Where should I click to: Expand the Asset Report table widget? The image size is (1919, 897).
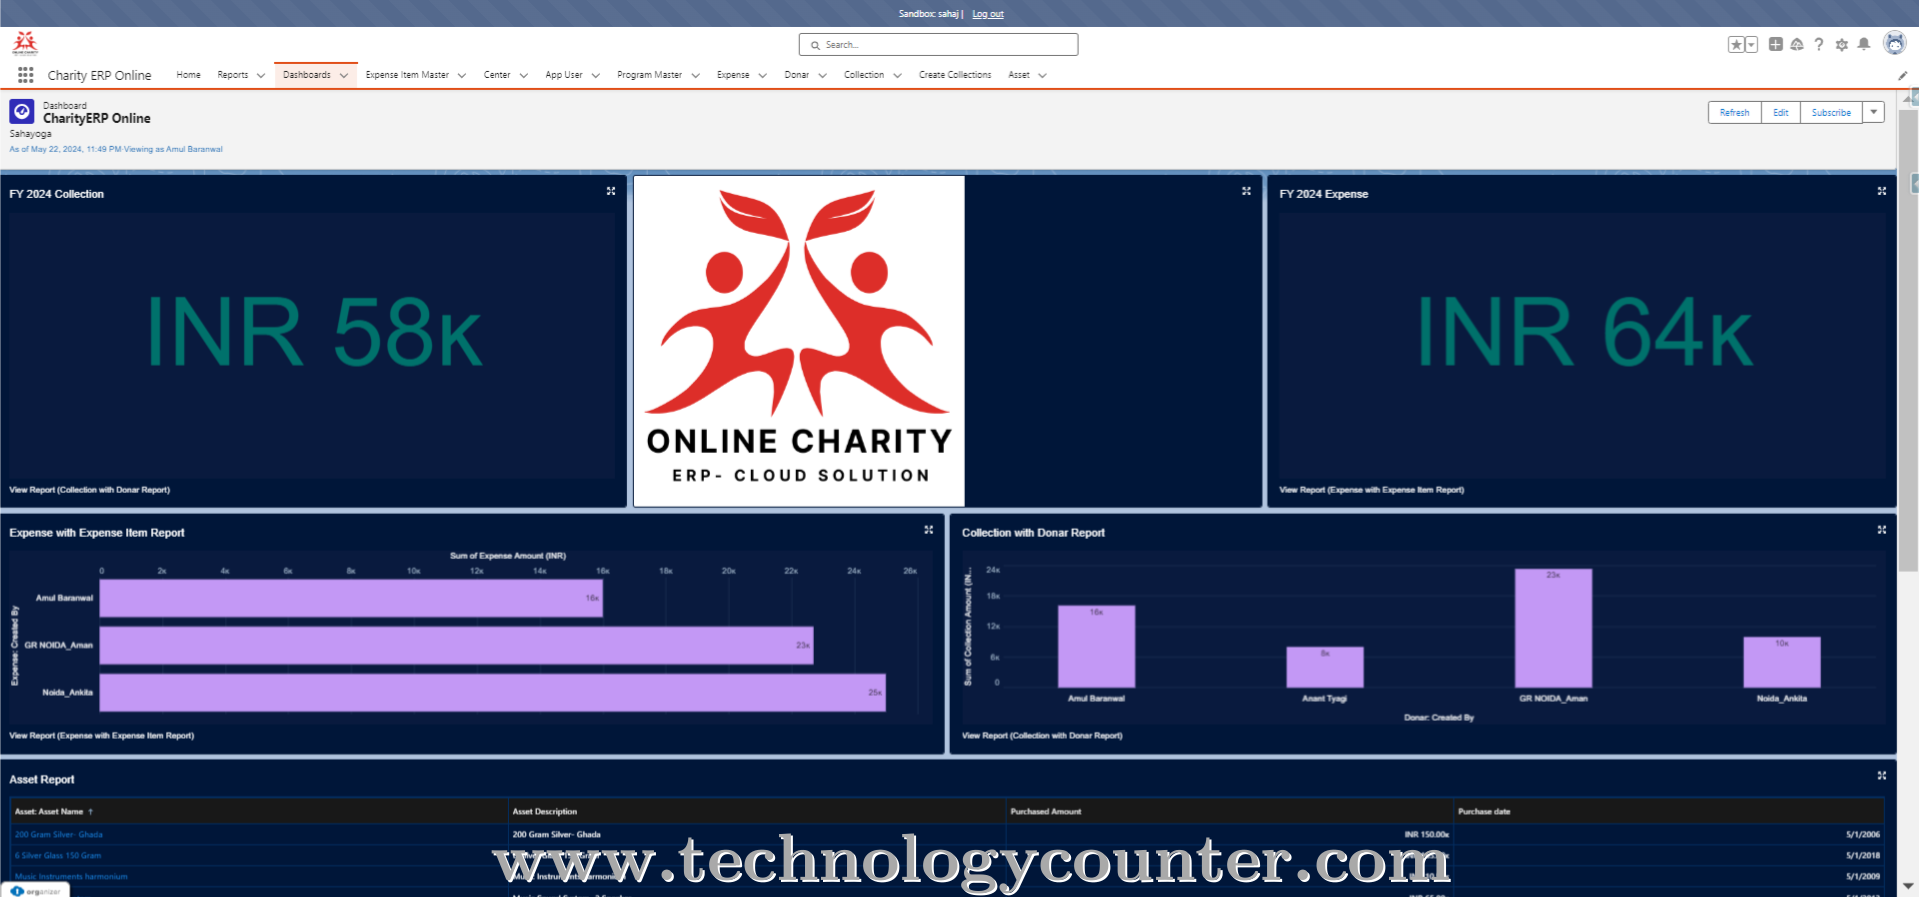pos(1881,776)
